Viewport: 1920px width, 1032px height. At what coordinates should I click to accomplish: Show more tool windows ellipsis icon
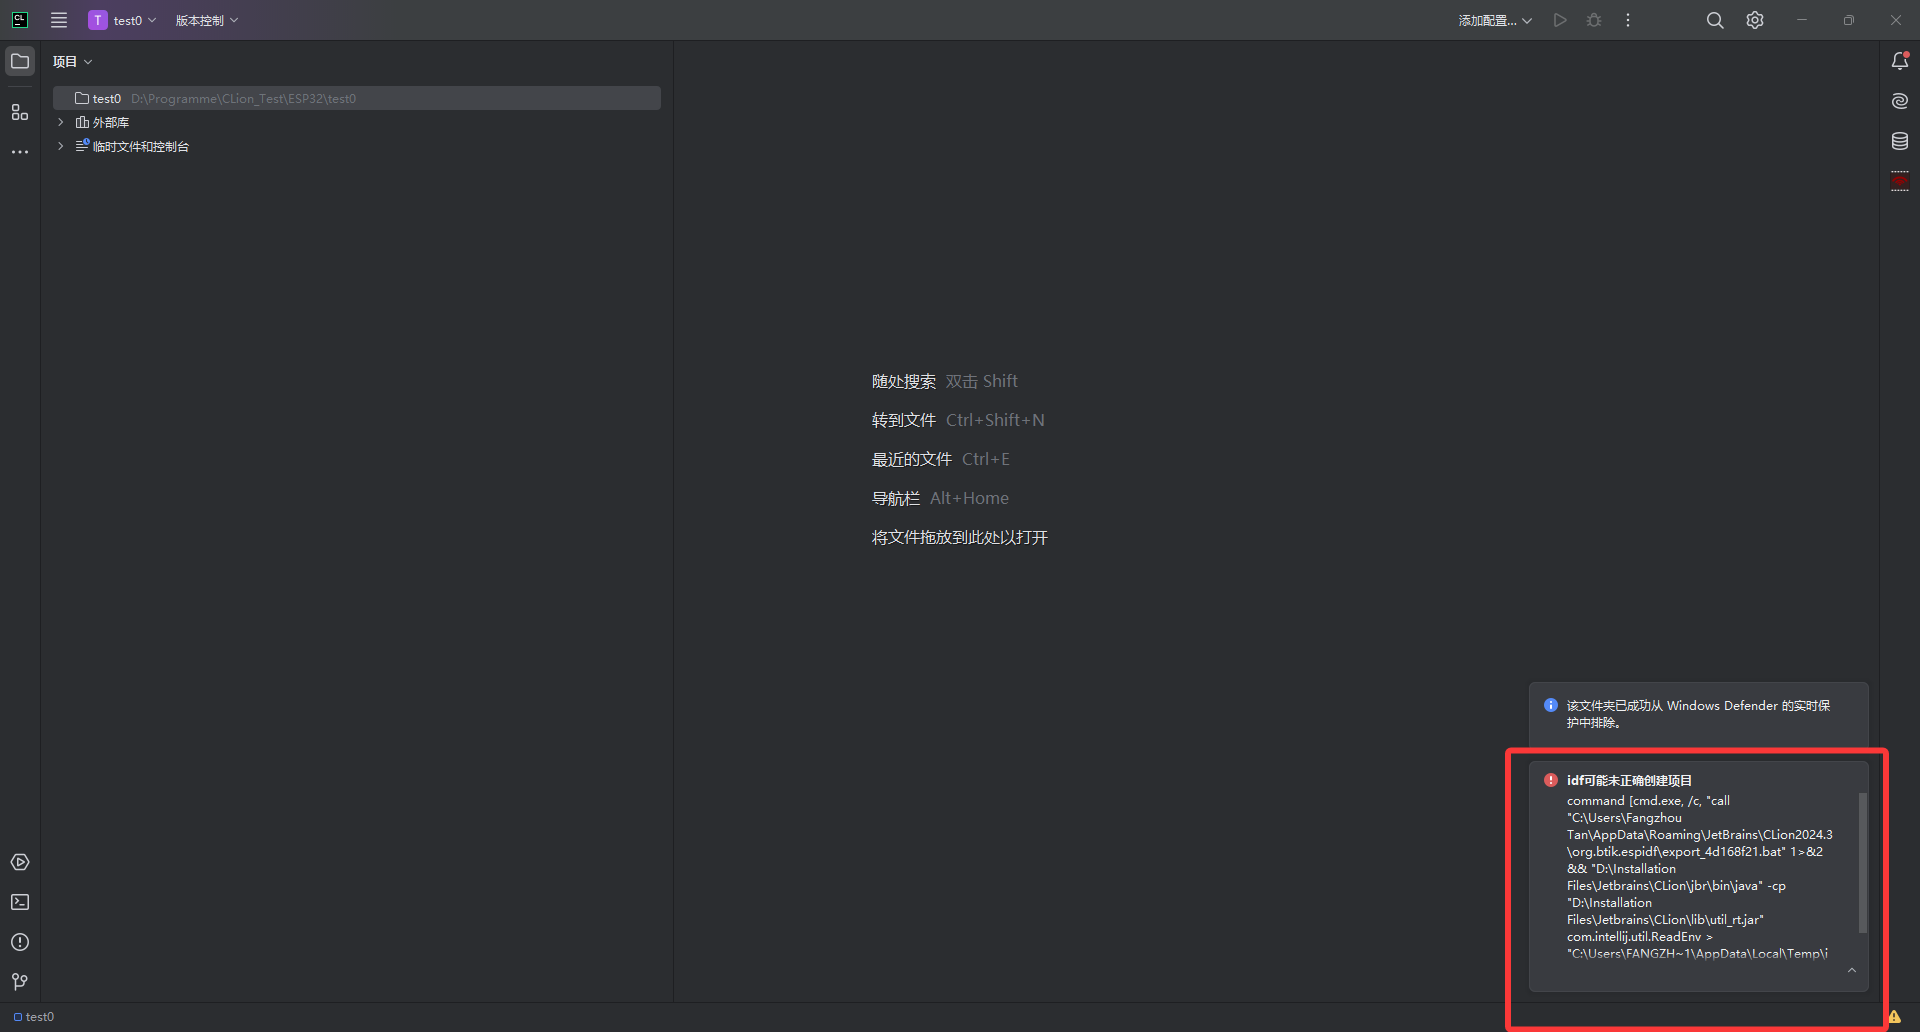coord(20,152)
